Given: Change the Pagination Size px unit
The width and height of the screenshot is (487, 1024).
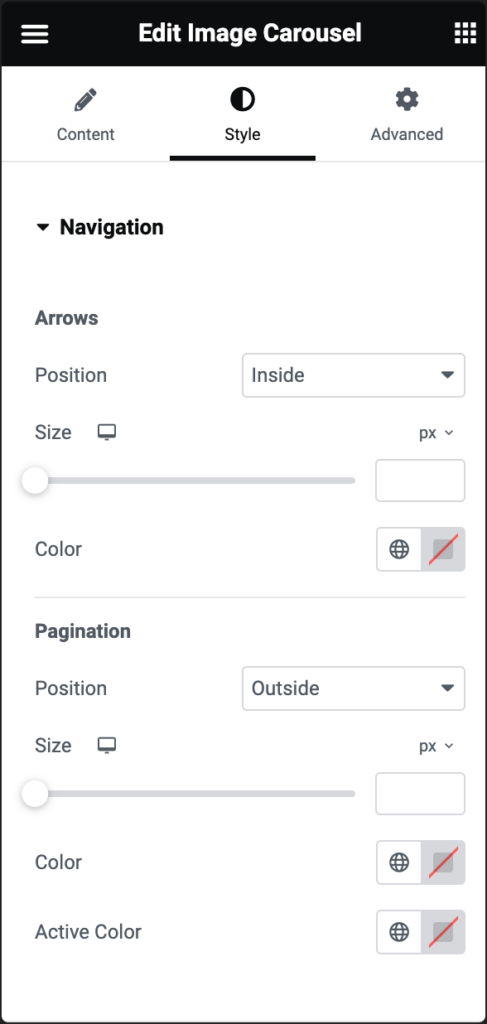Looking at the screenshot, I should (x=436, y=746).
